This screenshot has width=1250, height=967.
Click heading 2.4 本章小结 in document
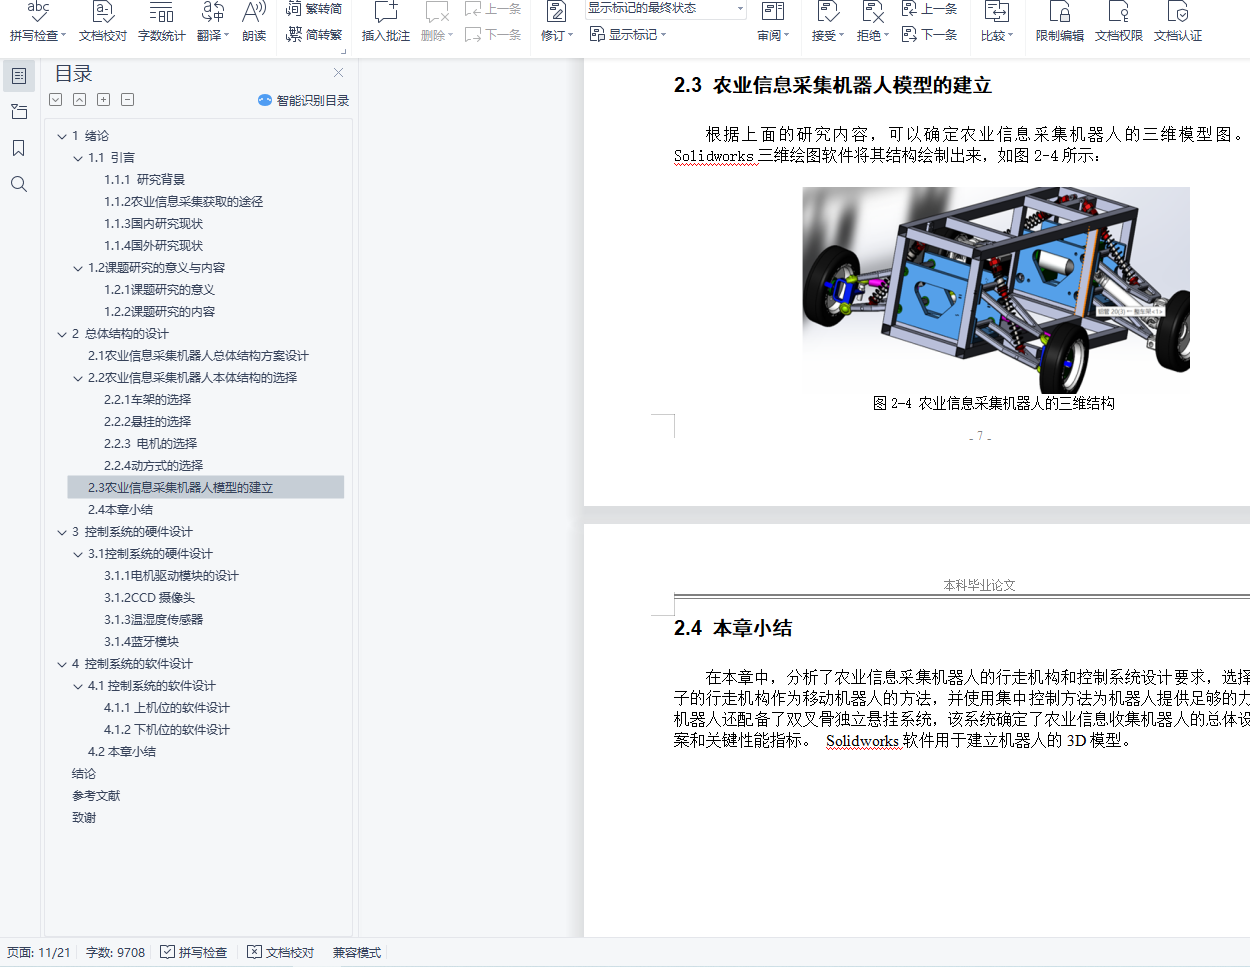(x=733, y=628)
